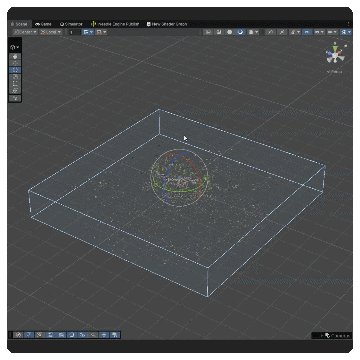Switch to Unlit sphere draw mode
The image size is (360, 360).
pos(230,32)
